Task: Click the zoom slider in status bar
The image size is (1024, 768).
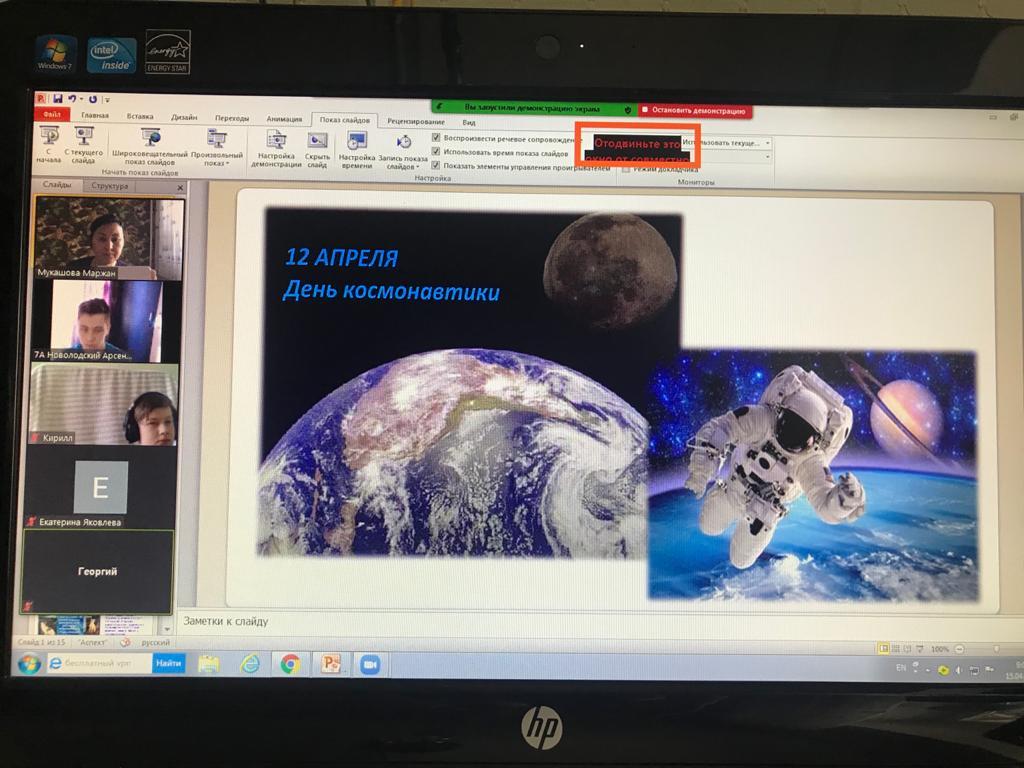Action: point(995,649)
